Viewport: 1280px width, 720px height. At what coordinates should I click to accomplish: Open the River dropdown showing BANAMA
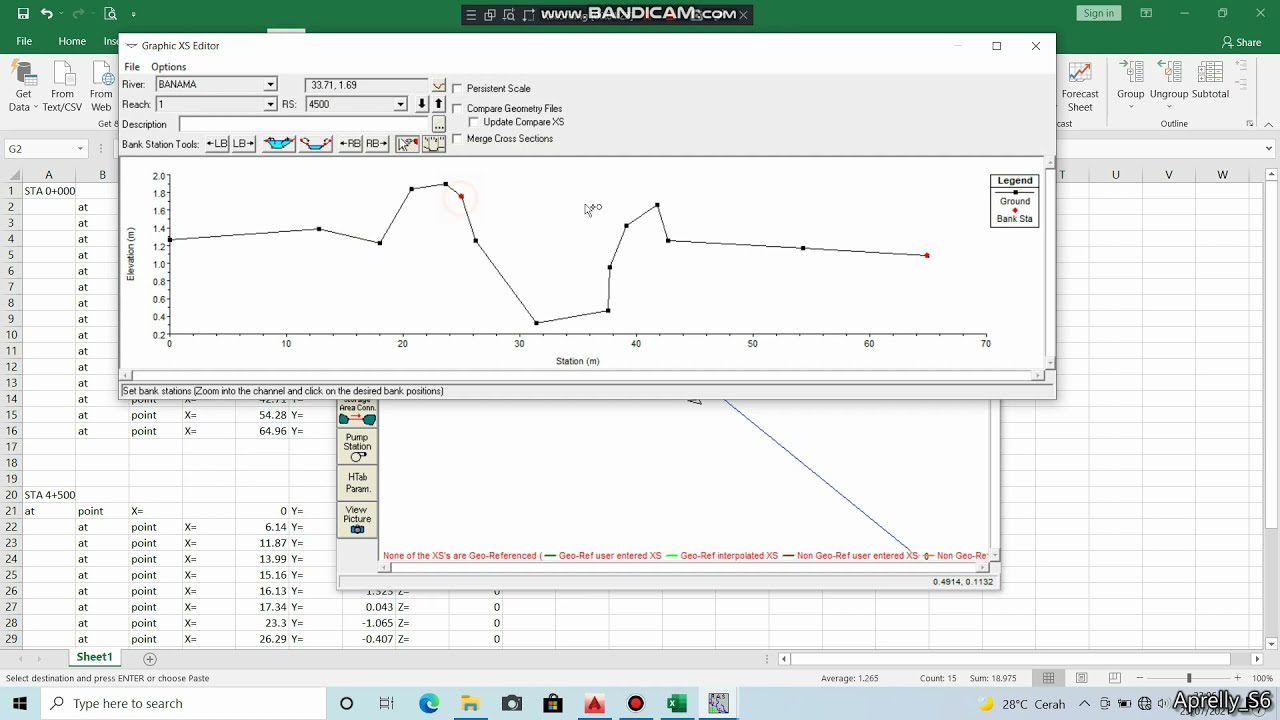pos(270,85)
